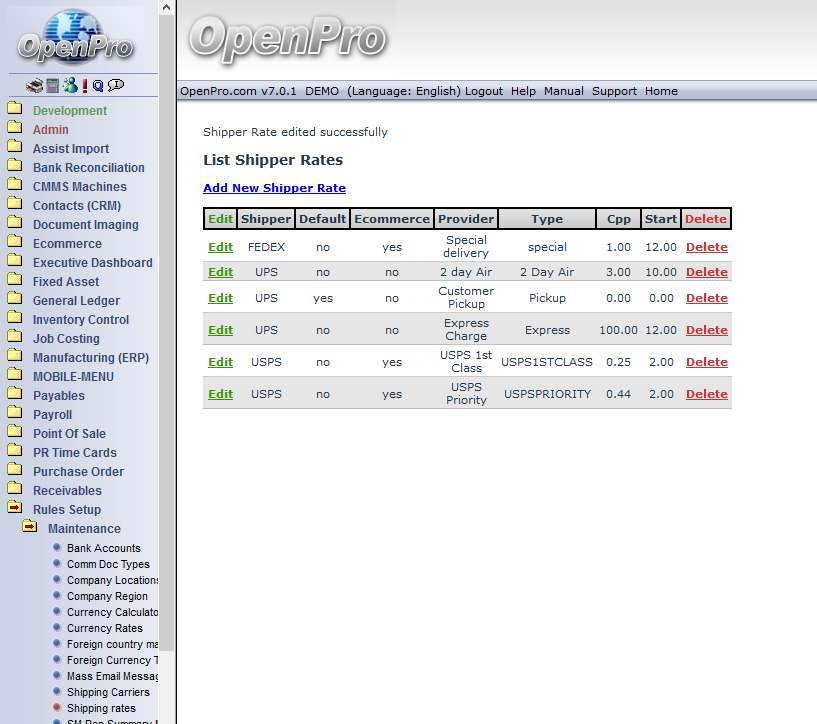Click the blue Q icon

(98, 86)
